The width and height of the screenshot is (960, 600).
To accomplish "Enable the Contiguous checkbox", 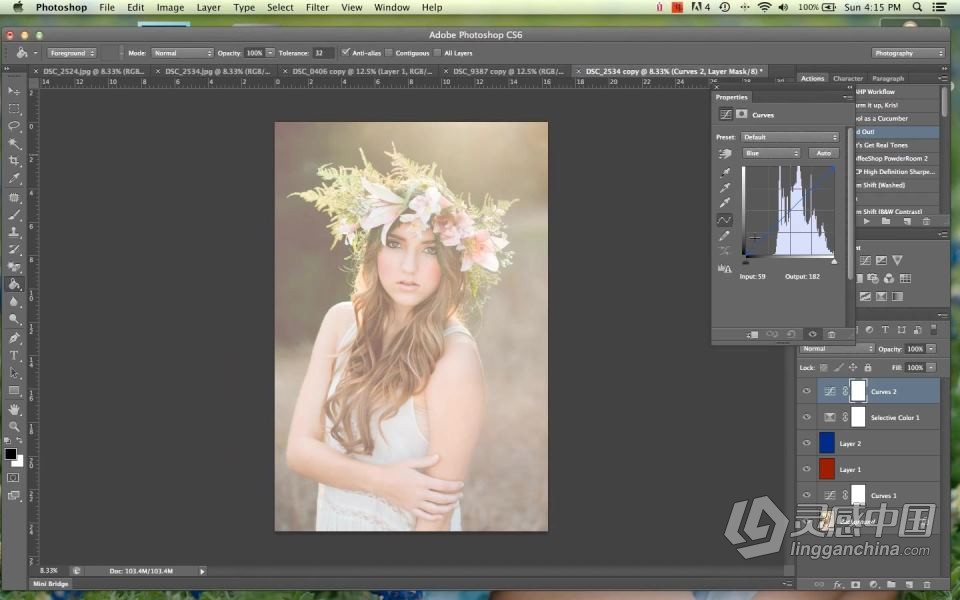I will 389,53.
